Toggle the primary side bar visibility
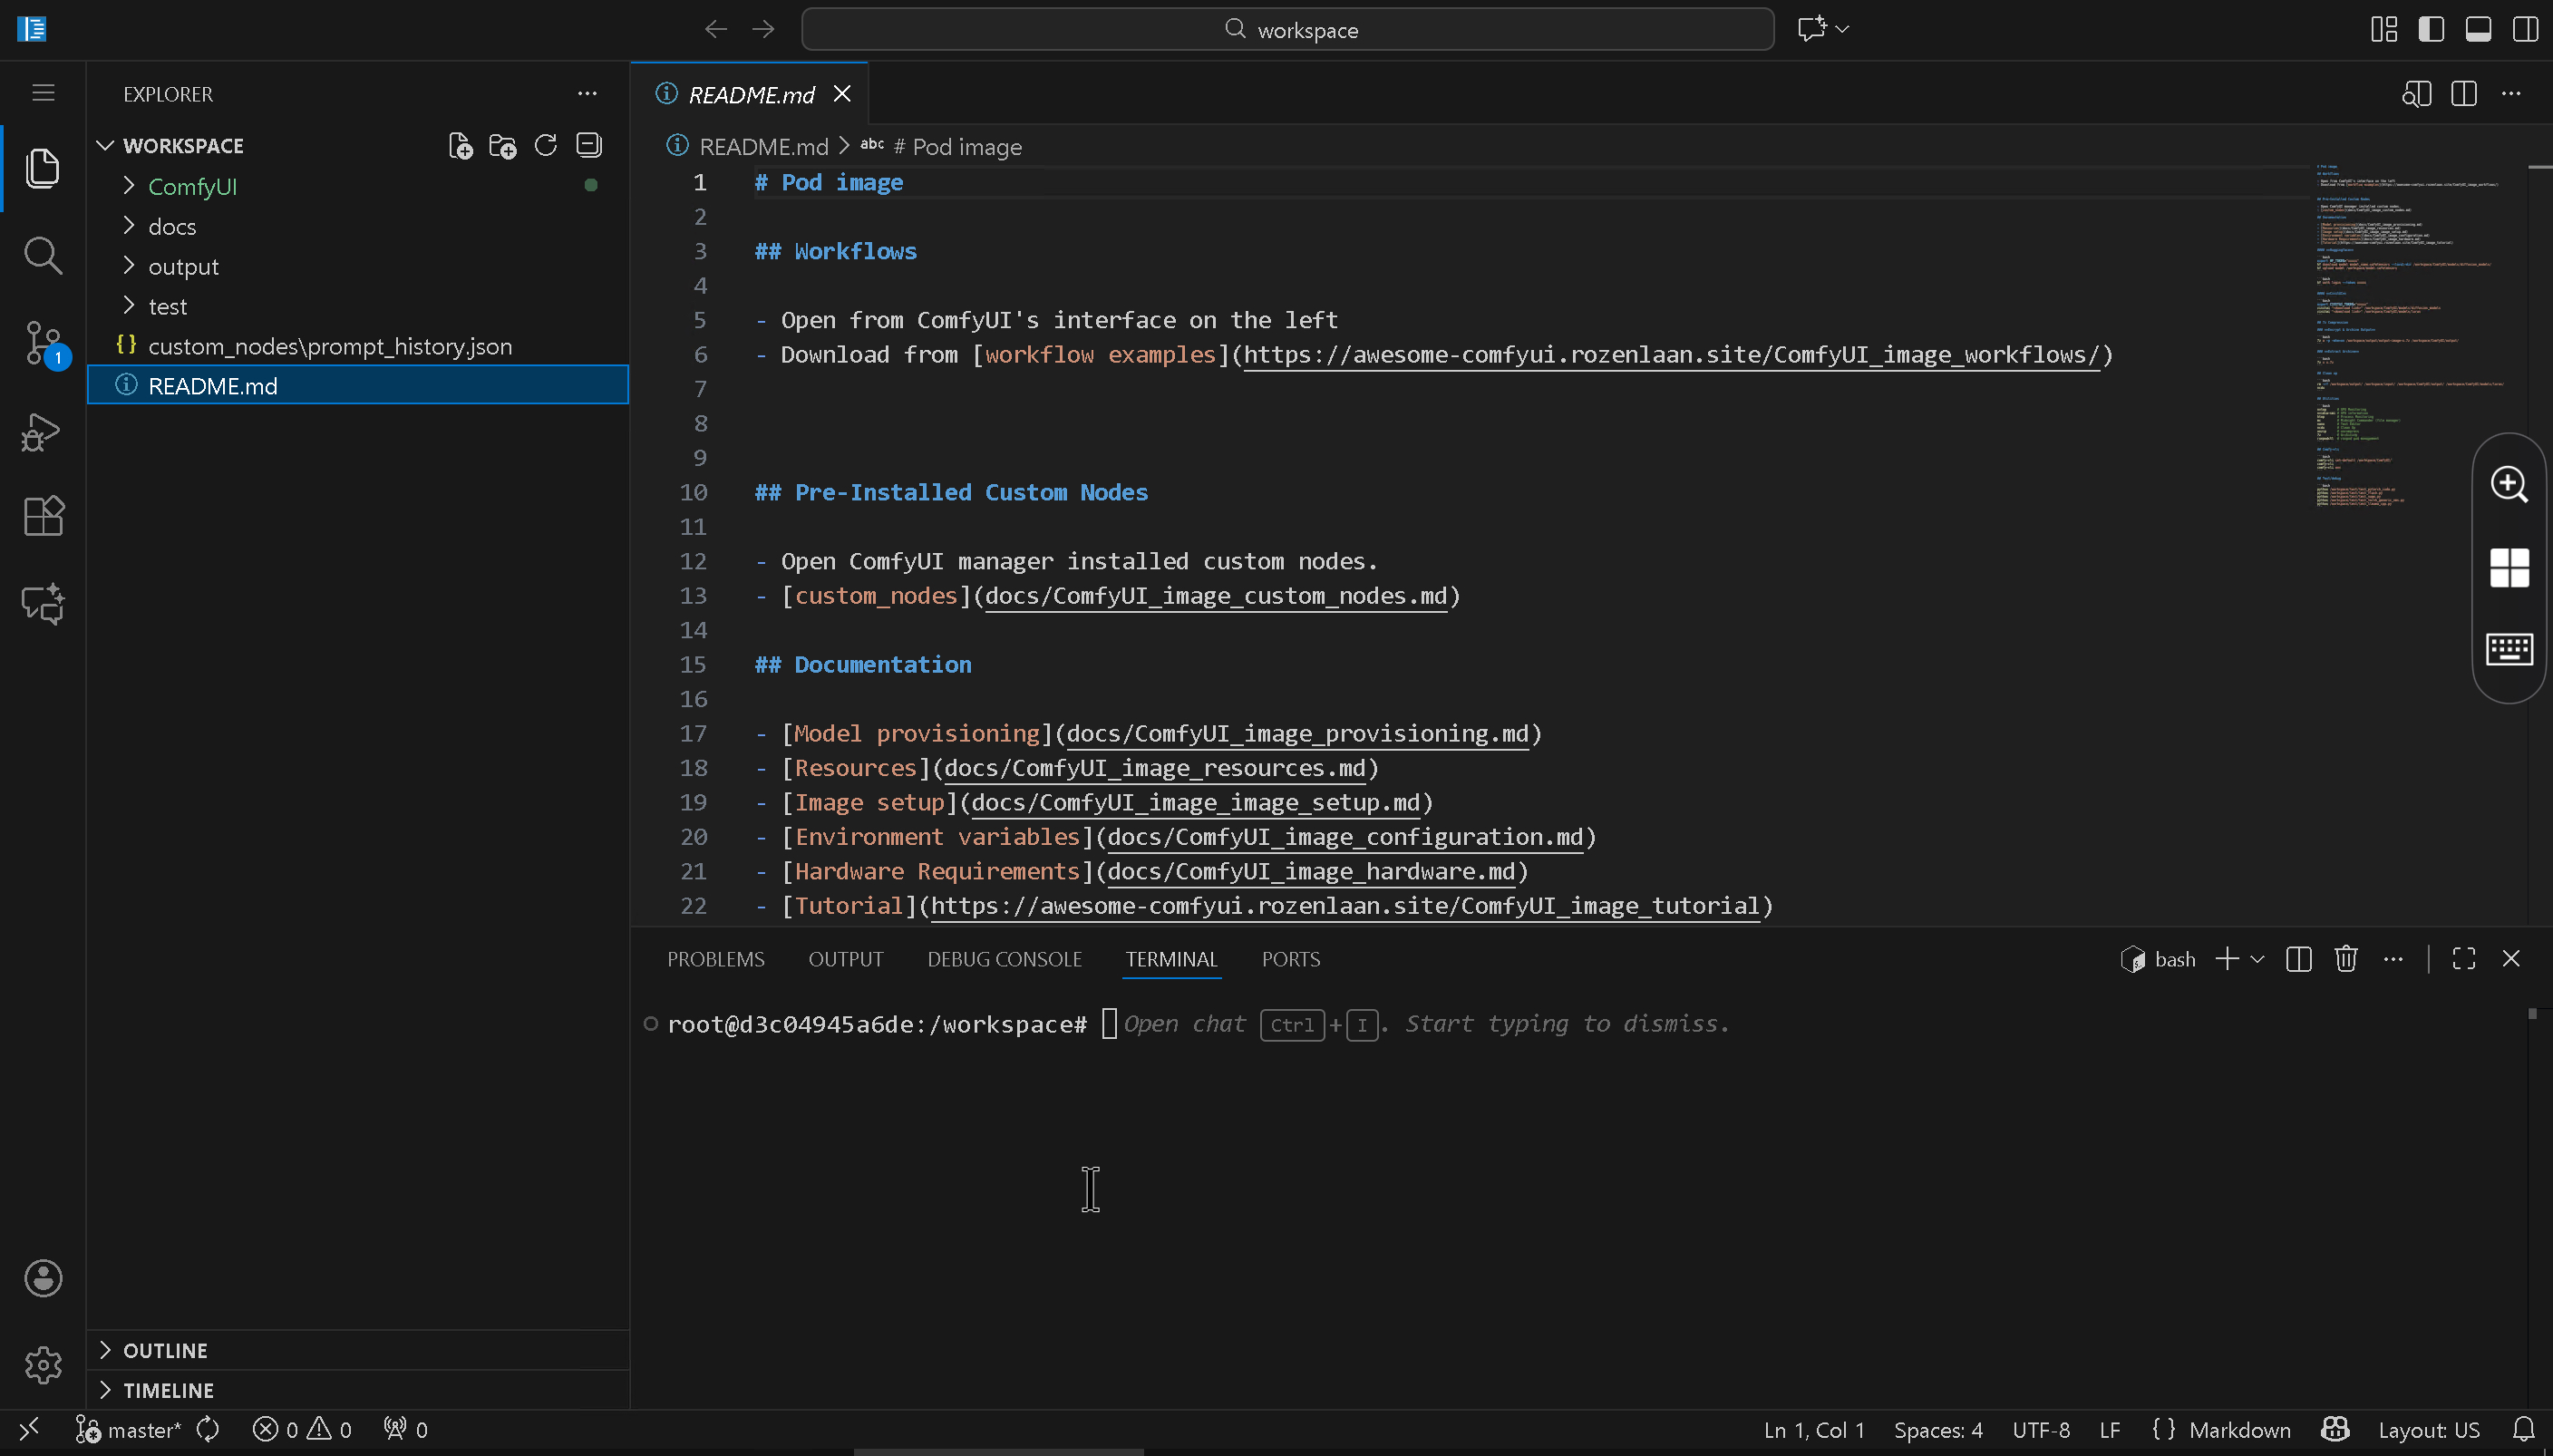Screen dimensions: 2553x1456 click(2431, 29)
